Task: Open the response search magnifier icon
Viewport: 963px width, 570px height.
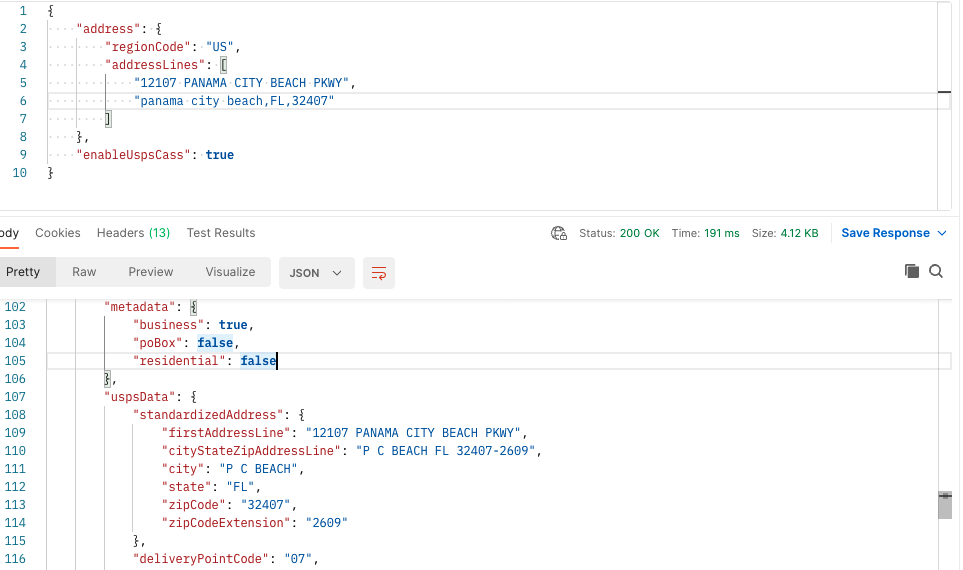Action: (936, 271)
